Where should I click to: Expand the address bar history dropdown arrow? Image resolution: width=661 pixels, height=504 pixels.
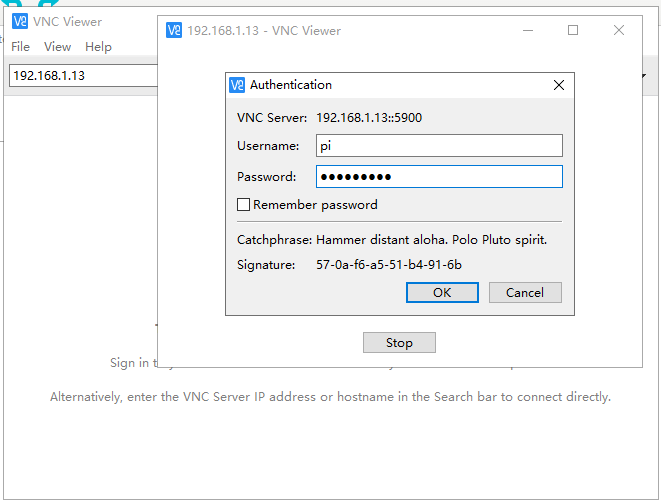pyautogui.click(x=643, y=76)
